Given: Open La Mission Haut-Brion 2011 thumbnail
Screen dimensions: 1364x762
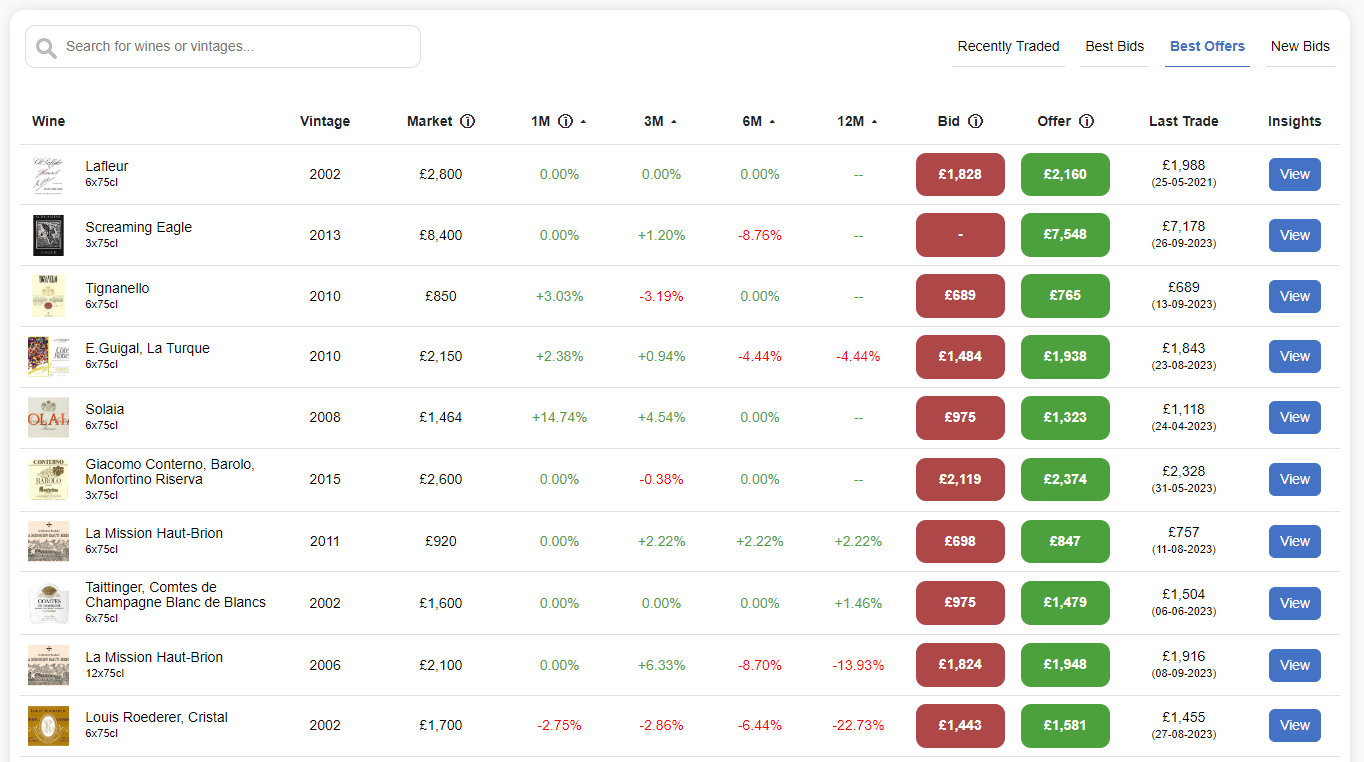Looking at the screenshot, I should 48,541.
